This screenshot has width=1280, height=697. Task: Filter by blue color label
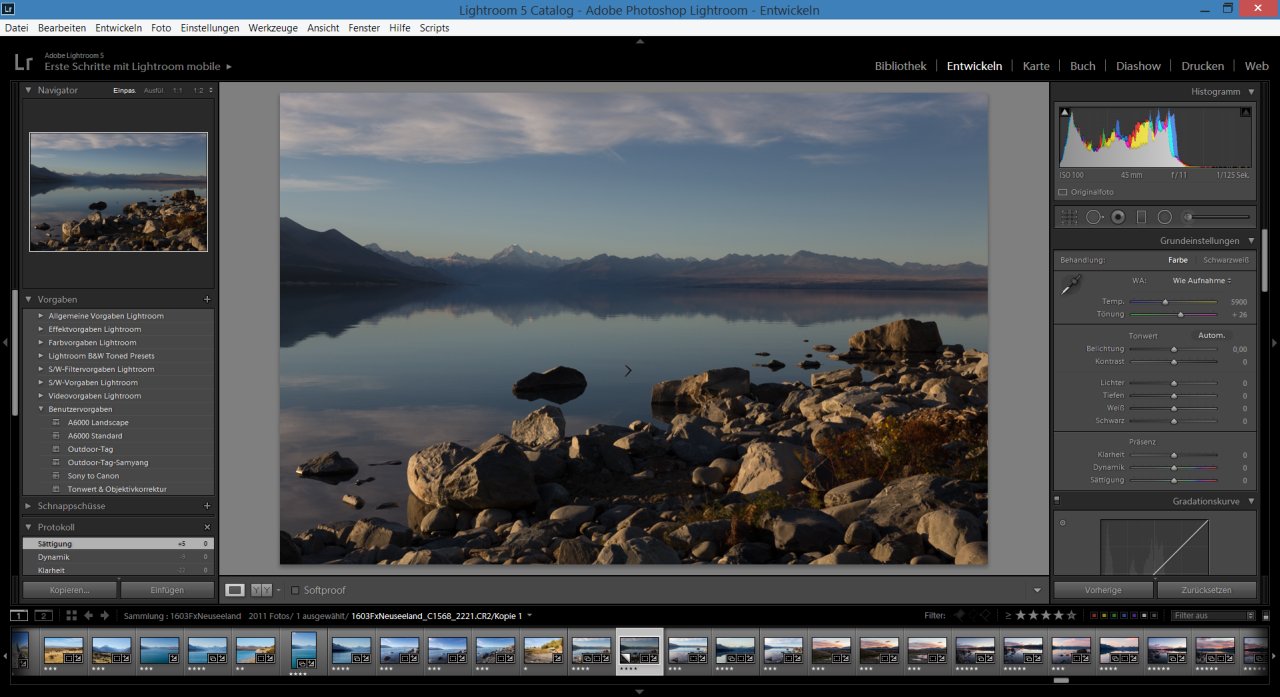tap(1123, 616)
